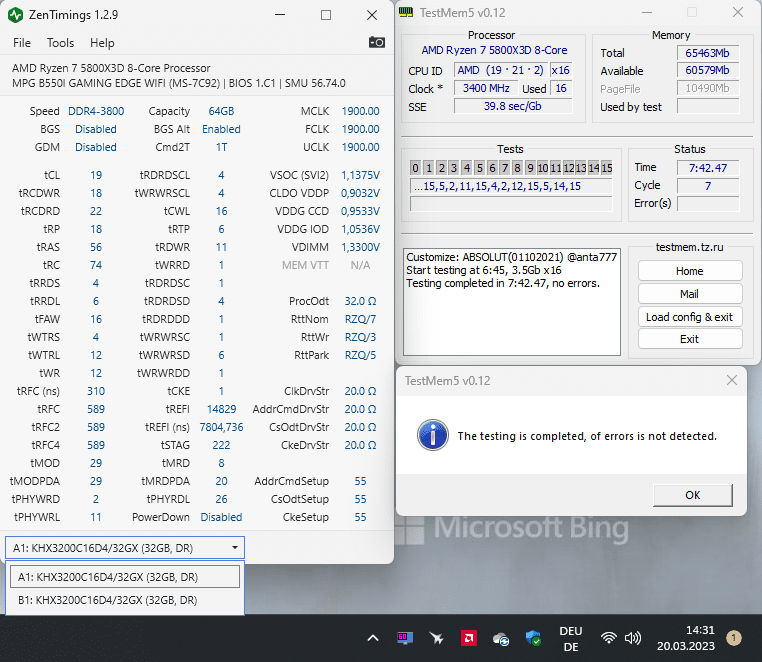The width and height of the screenshot is (762, 662).
Task: Click the Capacity value 64GB
Action: (221, 111)
